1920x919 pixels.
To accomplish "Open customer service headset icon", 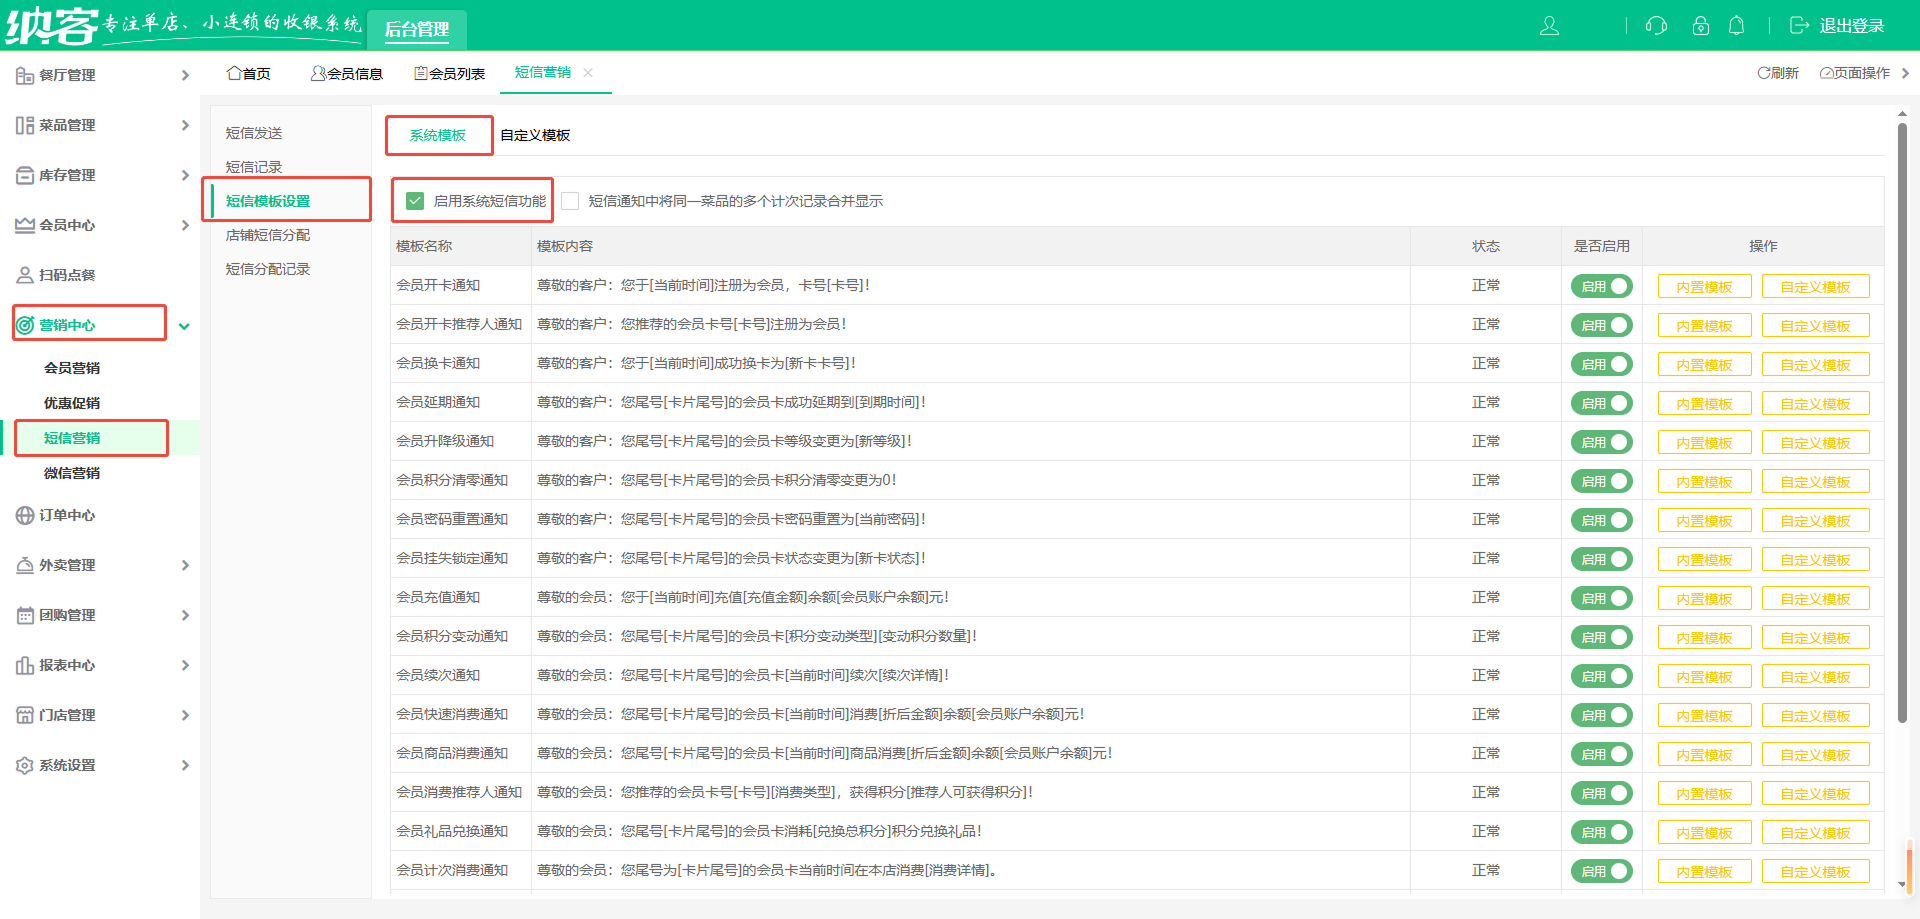I will pyautogui.click(x=1656, y=26).
